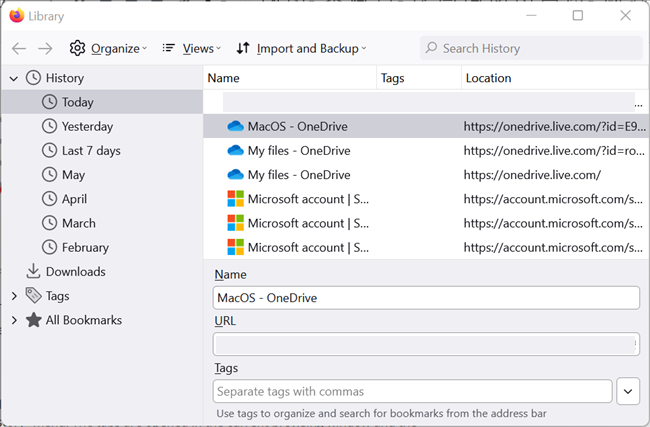
Task: Open the tags selector dropdown arrow
Action: click(x=628, y=391)
